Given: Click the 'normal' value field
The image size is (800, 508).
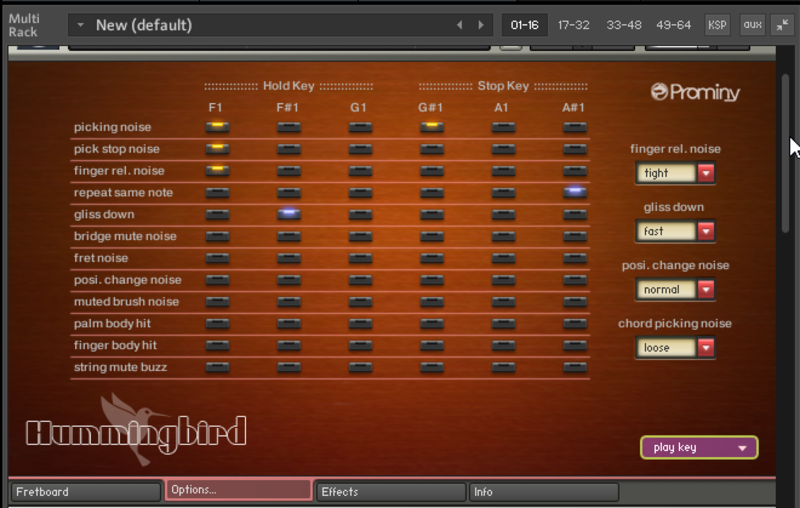Looking at the screenshot, I should pyautogui.click(x=666, y=289).
